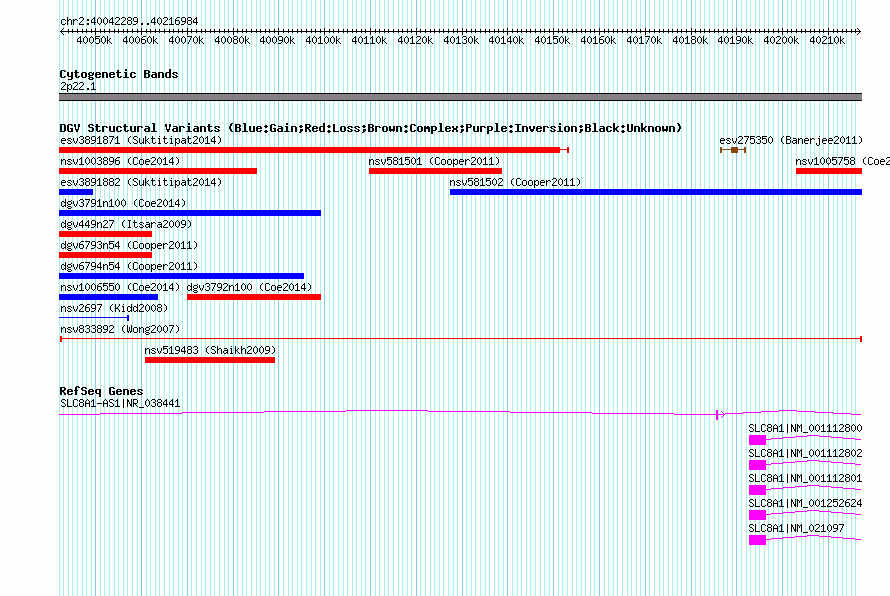Click the nsv1003896 red loss bar

coord(158,171)
